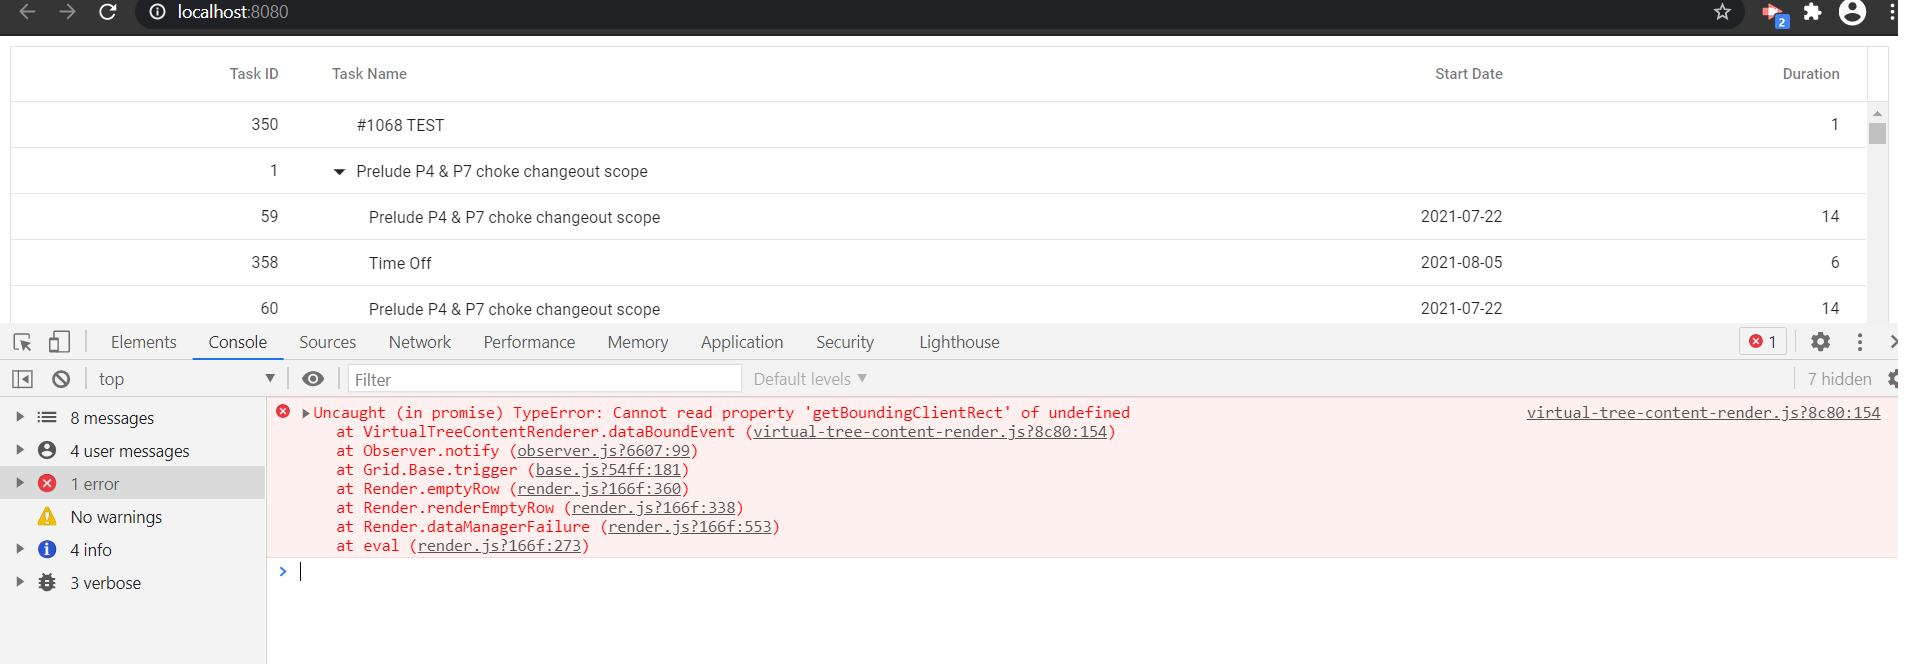This screenshot has width=1908, height=664.
Task: Switch to the Network tab
Action: (x=419, y=342)
